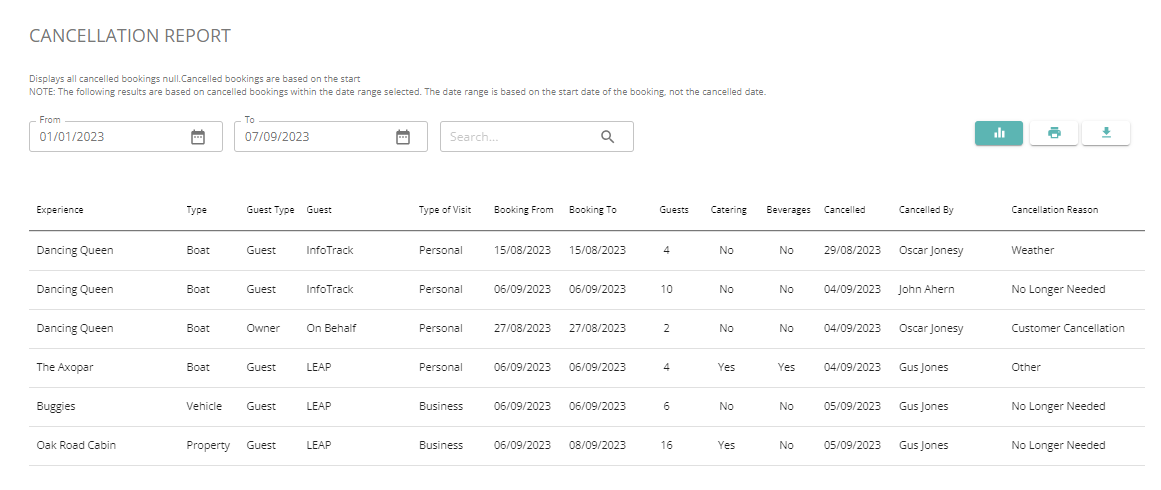
Task: Download the cancellation report
Action: (1106, 133)
